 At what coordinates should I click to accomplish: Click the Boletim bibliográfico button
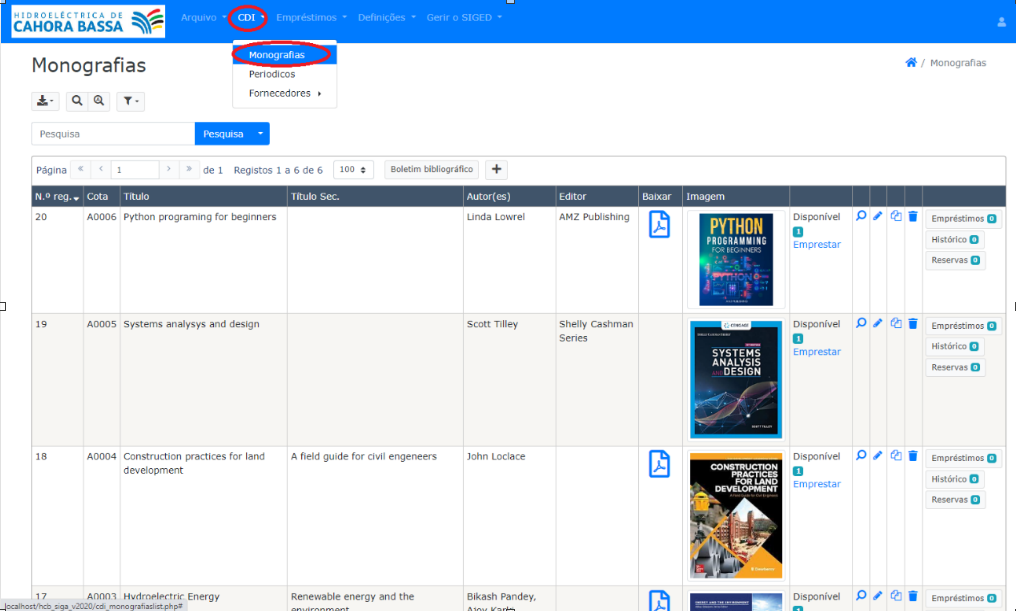(431, 170)
